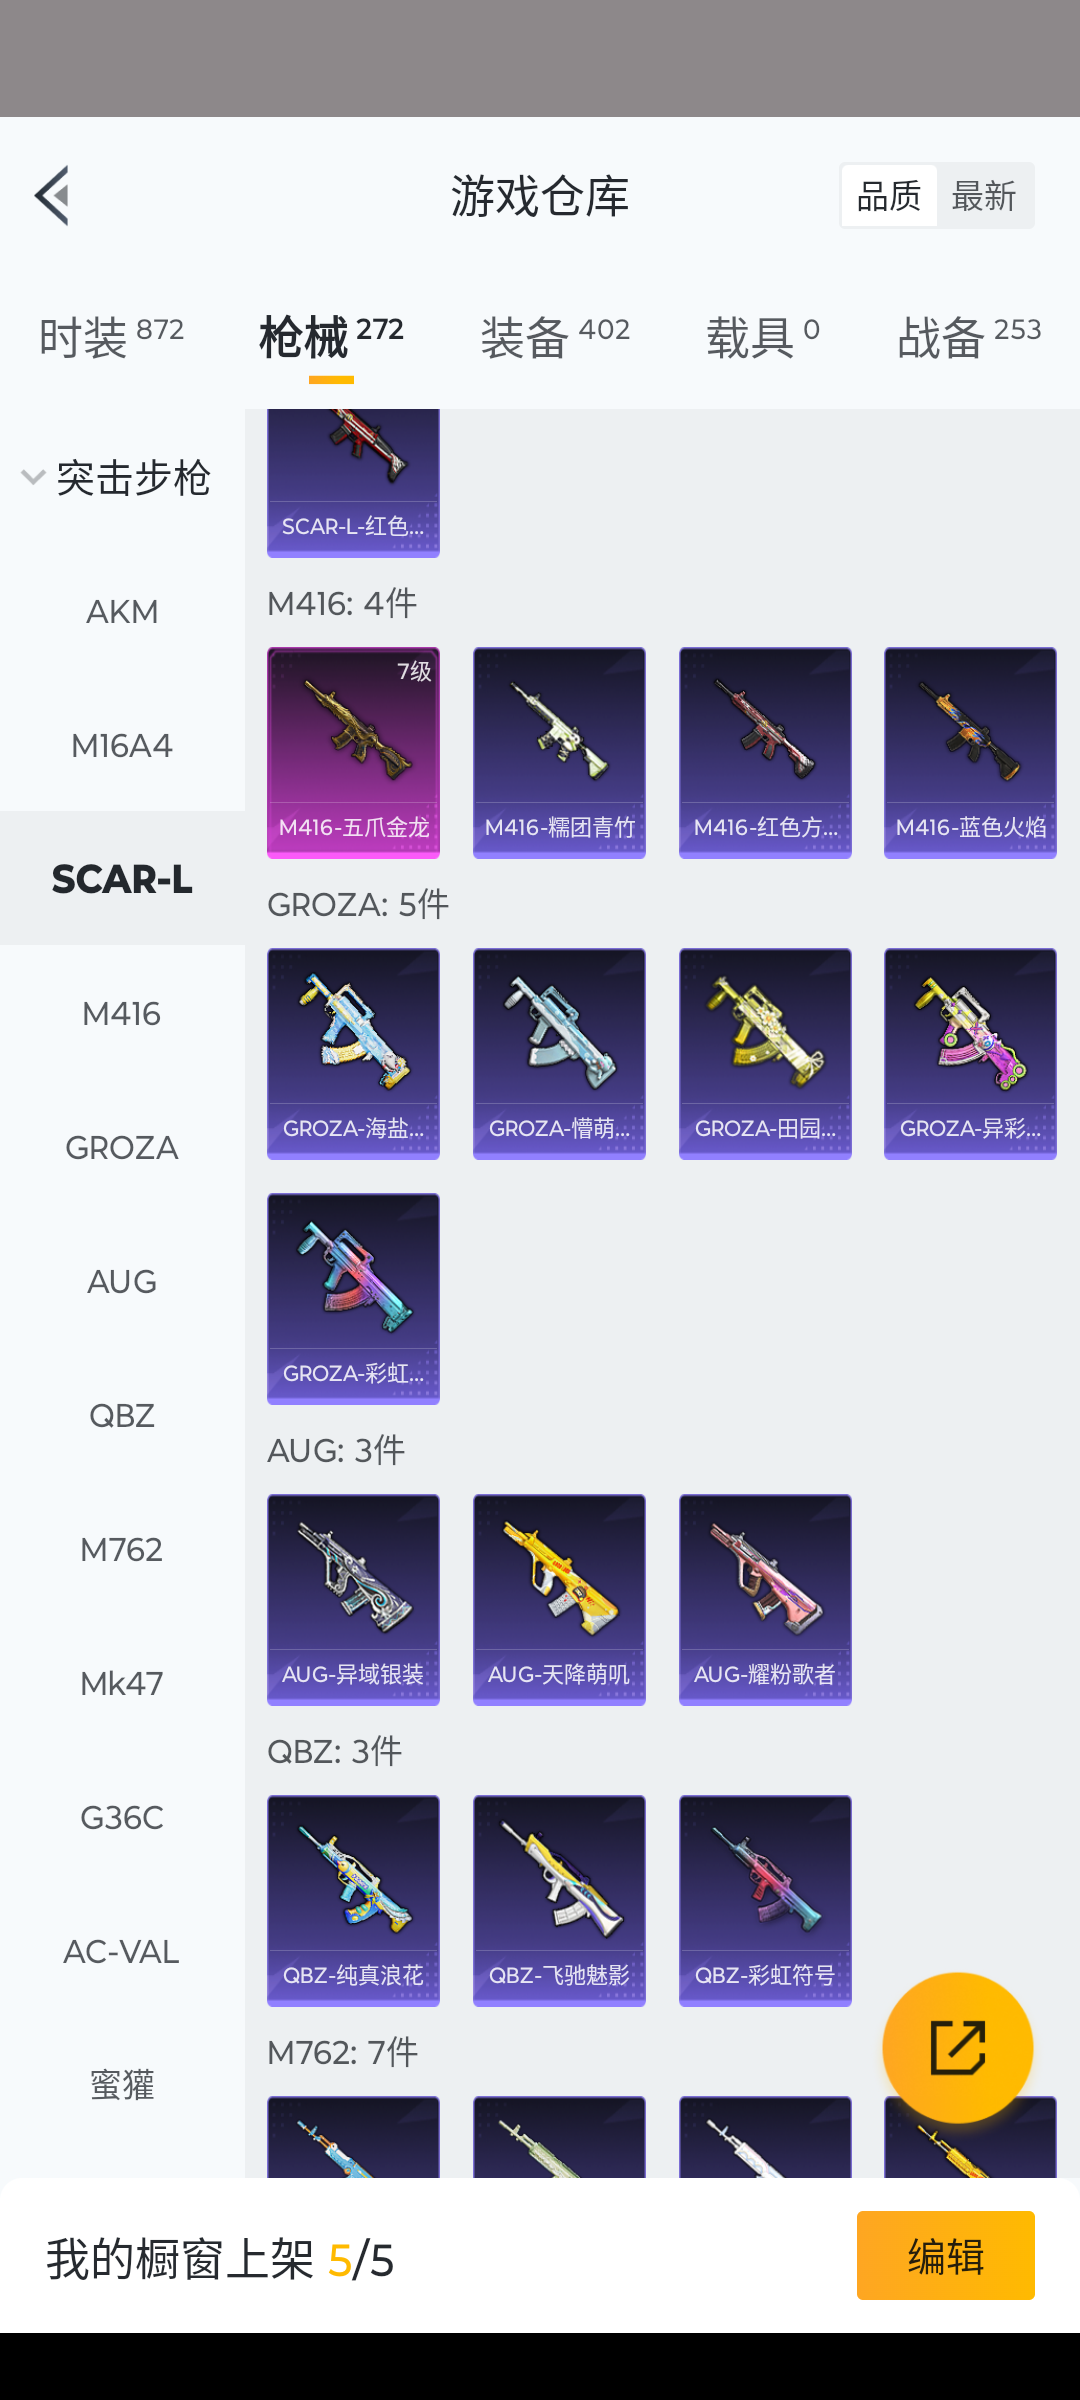Open the 战备 tab

click(969, 336)
